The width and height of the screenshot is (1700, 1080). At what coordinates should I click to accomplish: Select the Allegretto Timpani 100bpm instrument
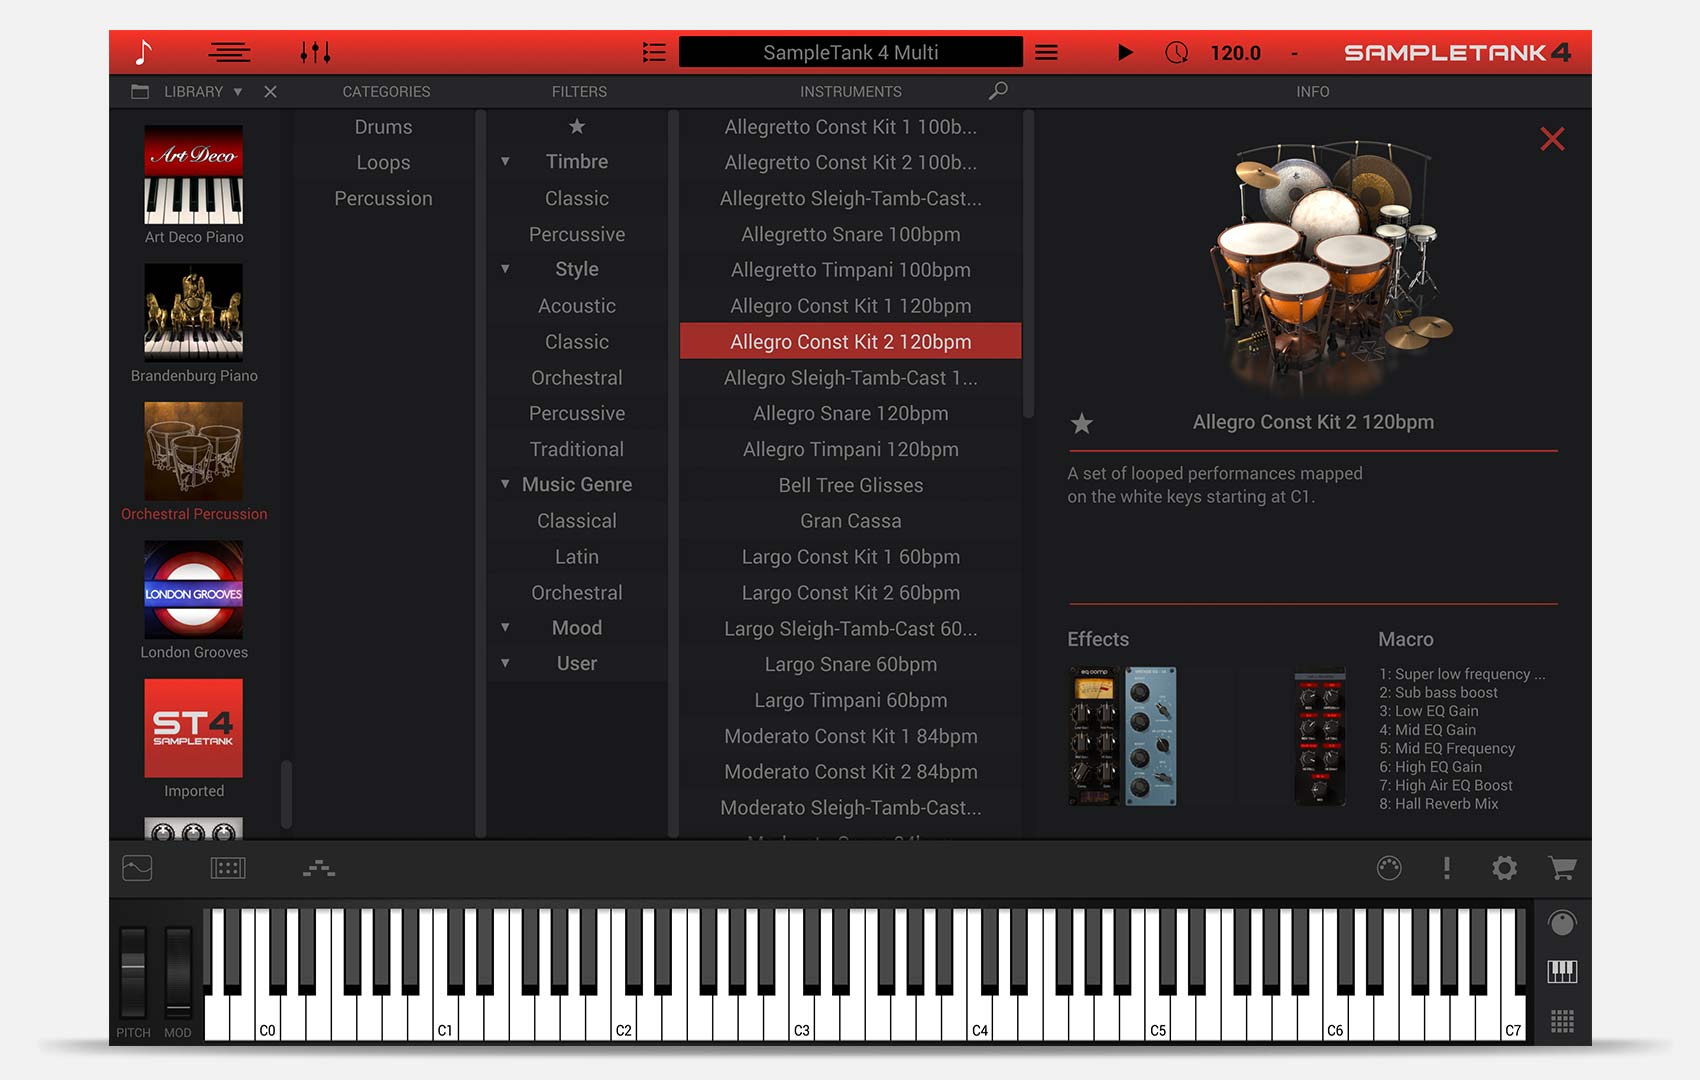849,269
